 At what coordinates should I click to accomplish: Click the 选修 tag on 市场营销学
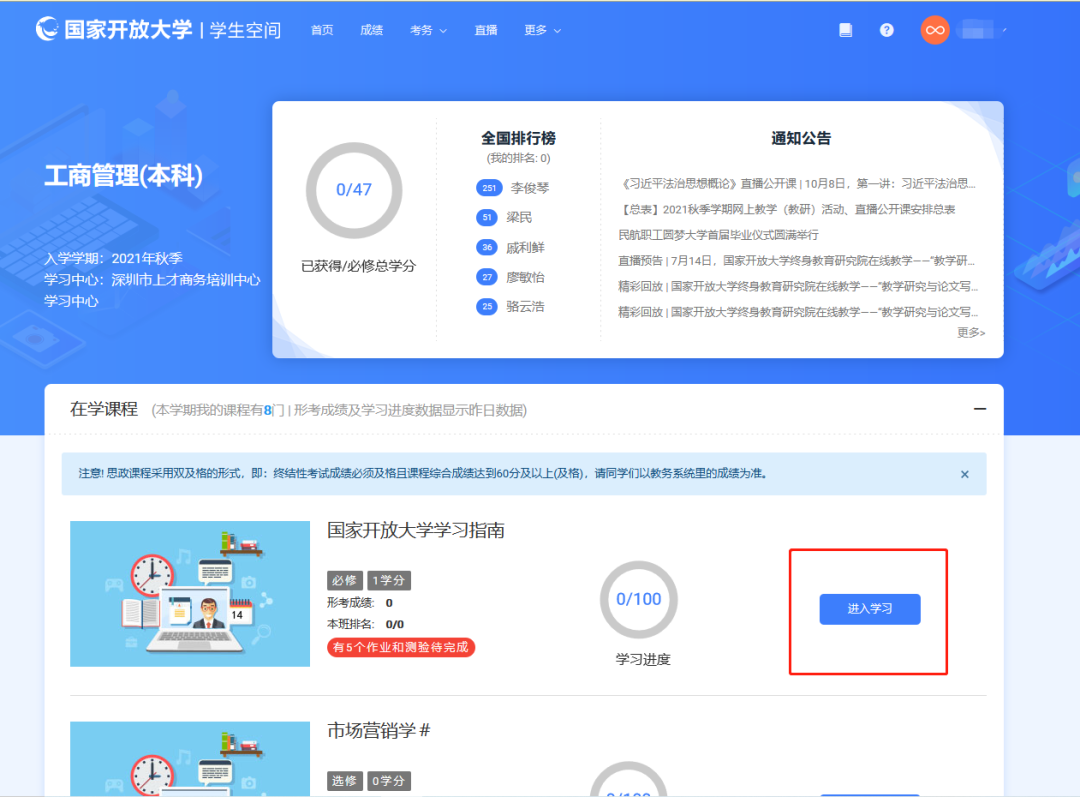click(x=344, y=780)
